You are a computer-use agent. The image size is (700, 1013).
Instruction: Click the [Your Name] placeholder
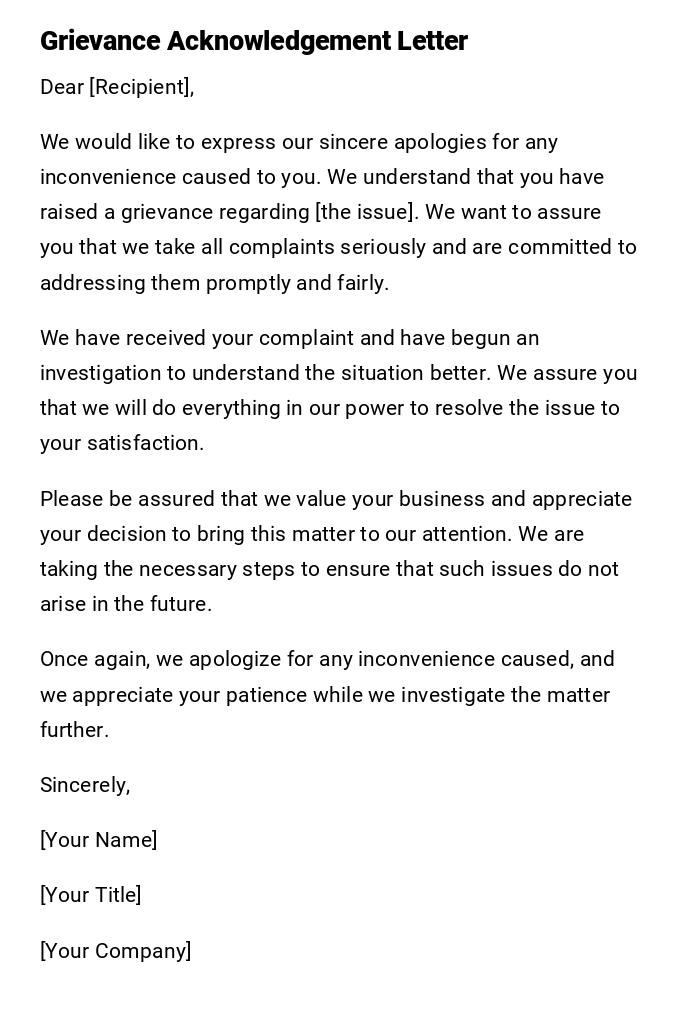[99, 841]
